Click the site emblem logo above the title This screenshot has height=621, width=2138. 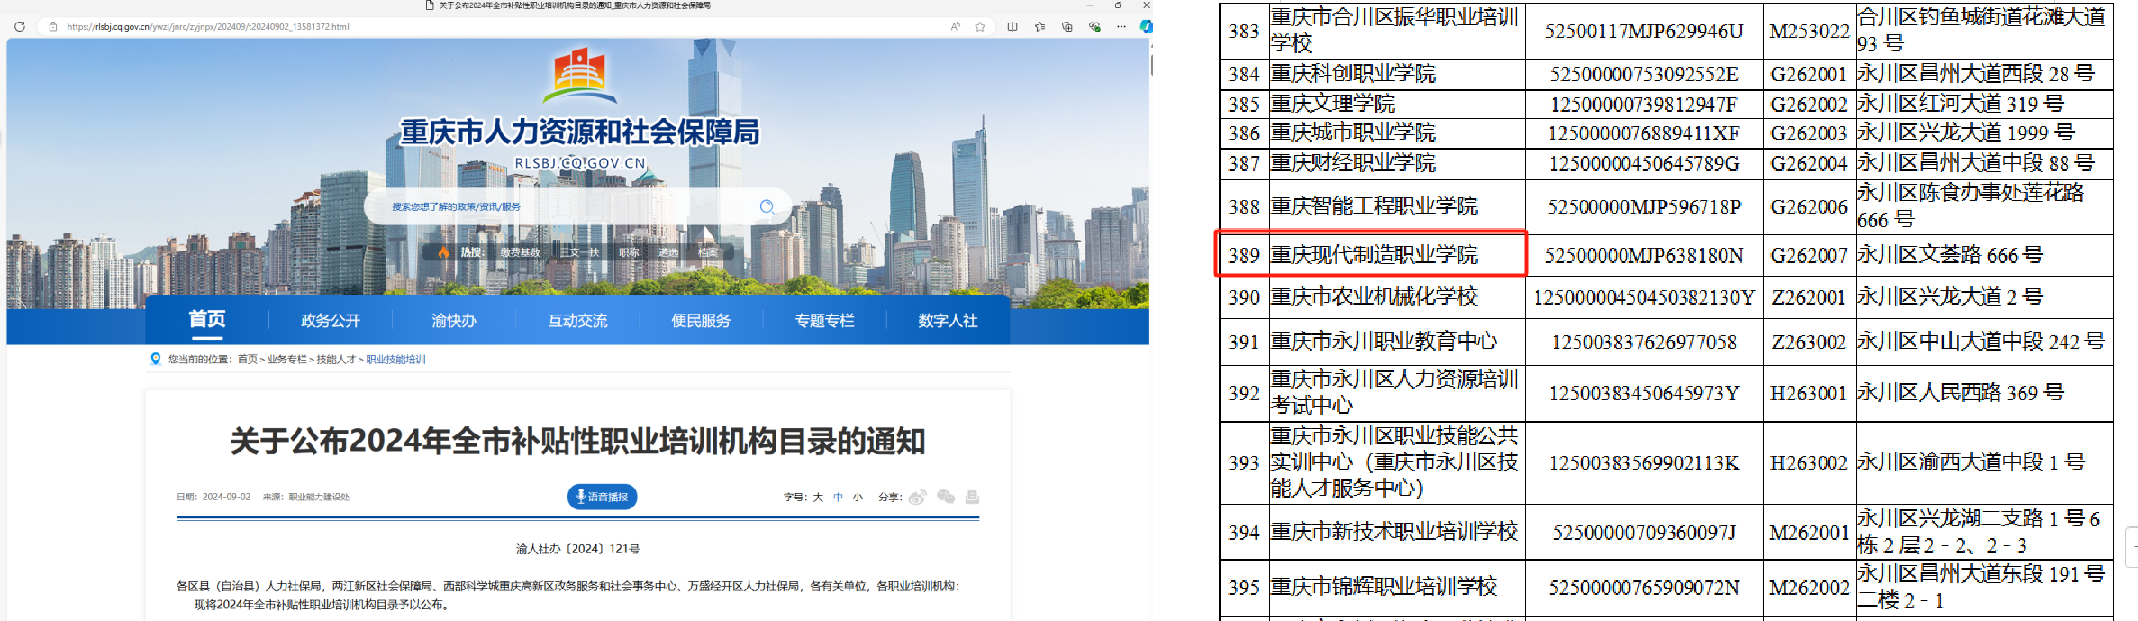point(579,78)
